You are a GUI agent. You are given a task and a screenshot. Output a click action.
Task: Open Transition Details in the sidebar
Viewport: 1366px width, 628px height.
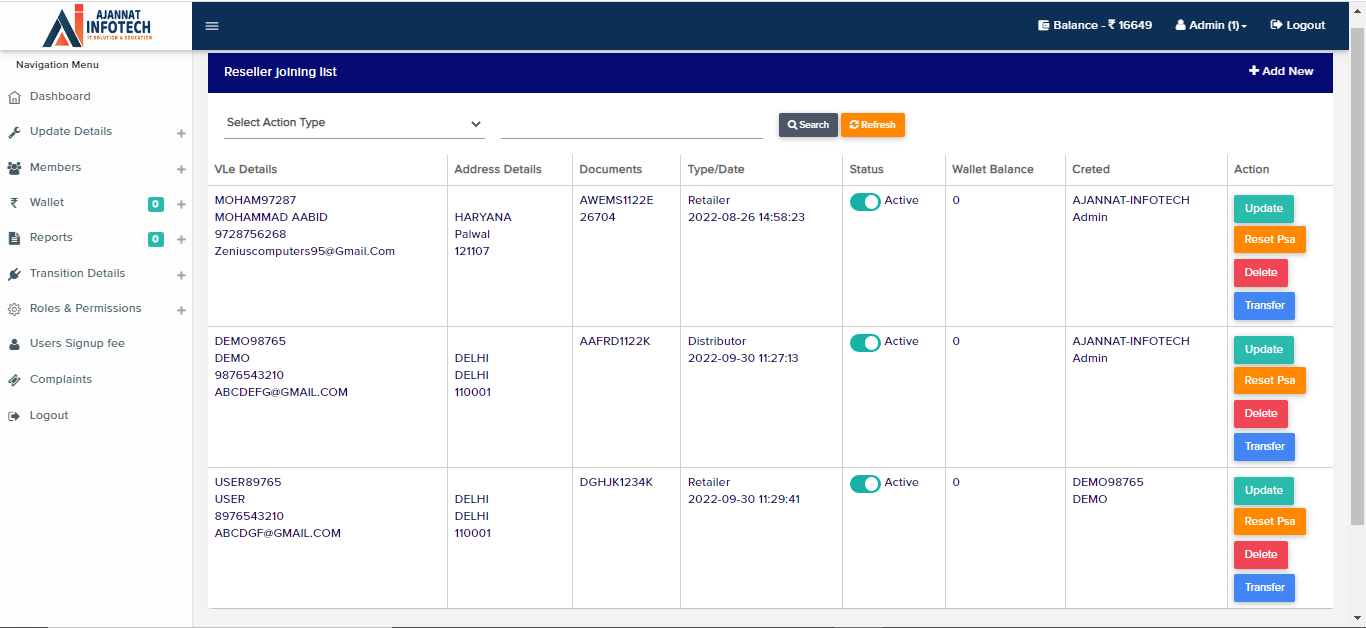click(x=77, y=274)
